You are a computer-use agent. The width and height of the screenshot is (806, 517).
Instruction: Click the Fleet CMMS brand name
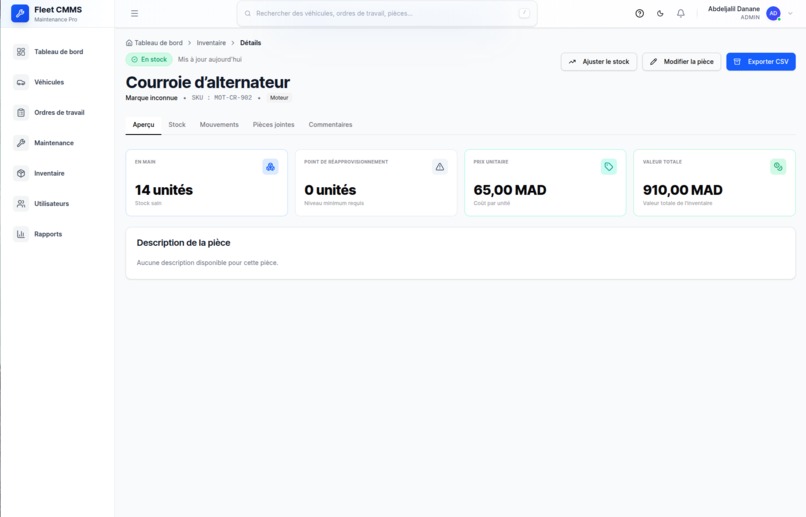pos(58,10)
